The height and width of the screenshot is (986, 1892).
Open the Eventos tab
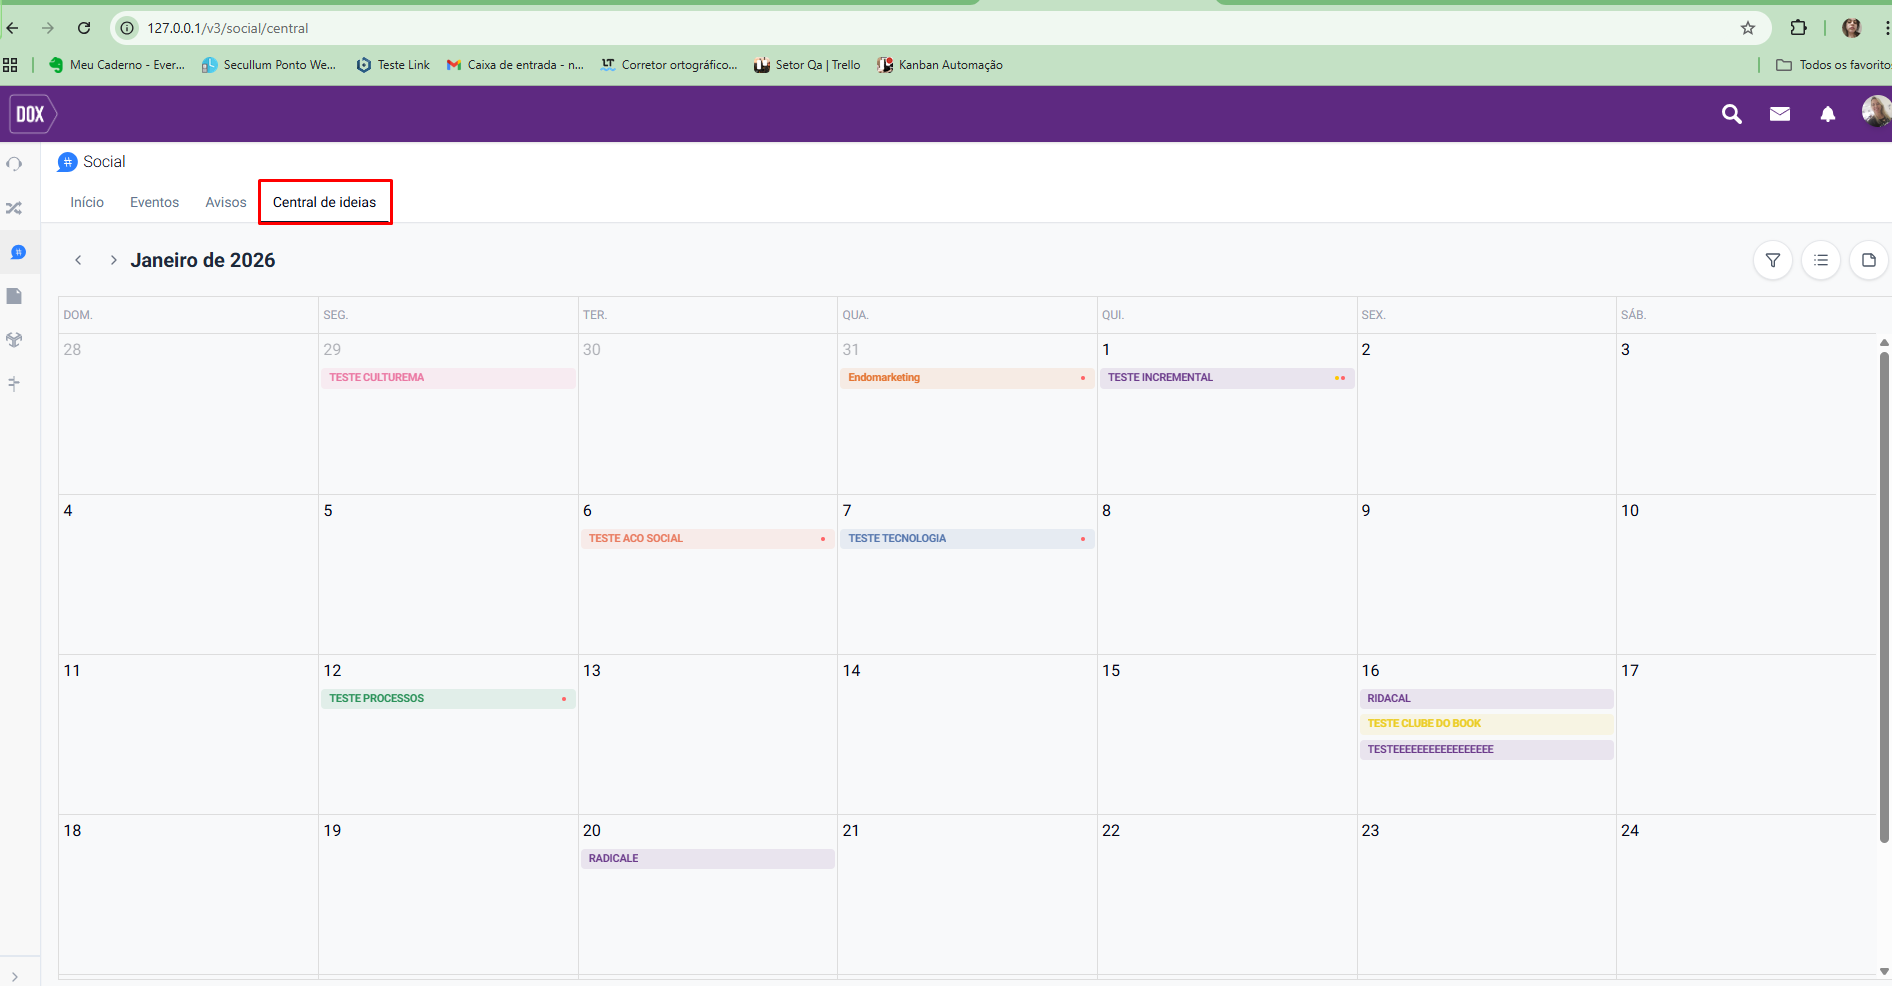(154, 202)
